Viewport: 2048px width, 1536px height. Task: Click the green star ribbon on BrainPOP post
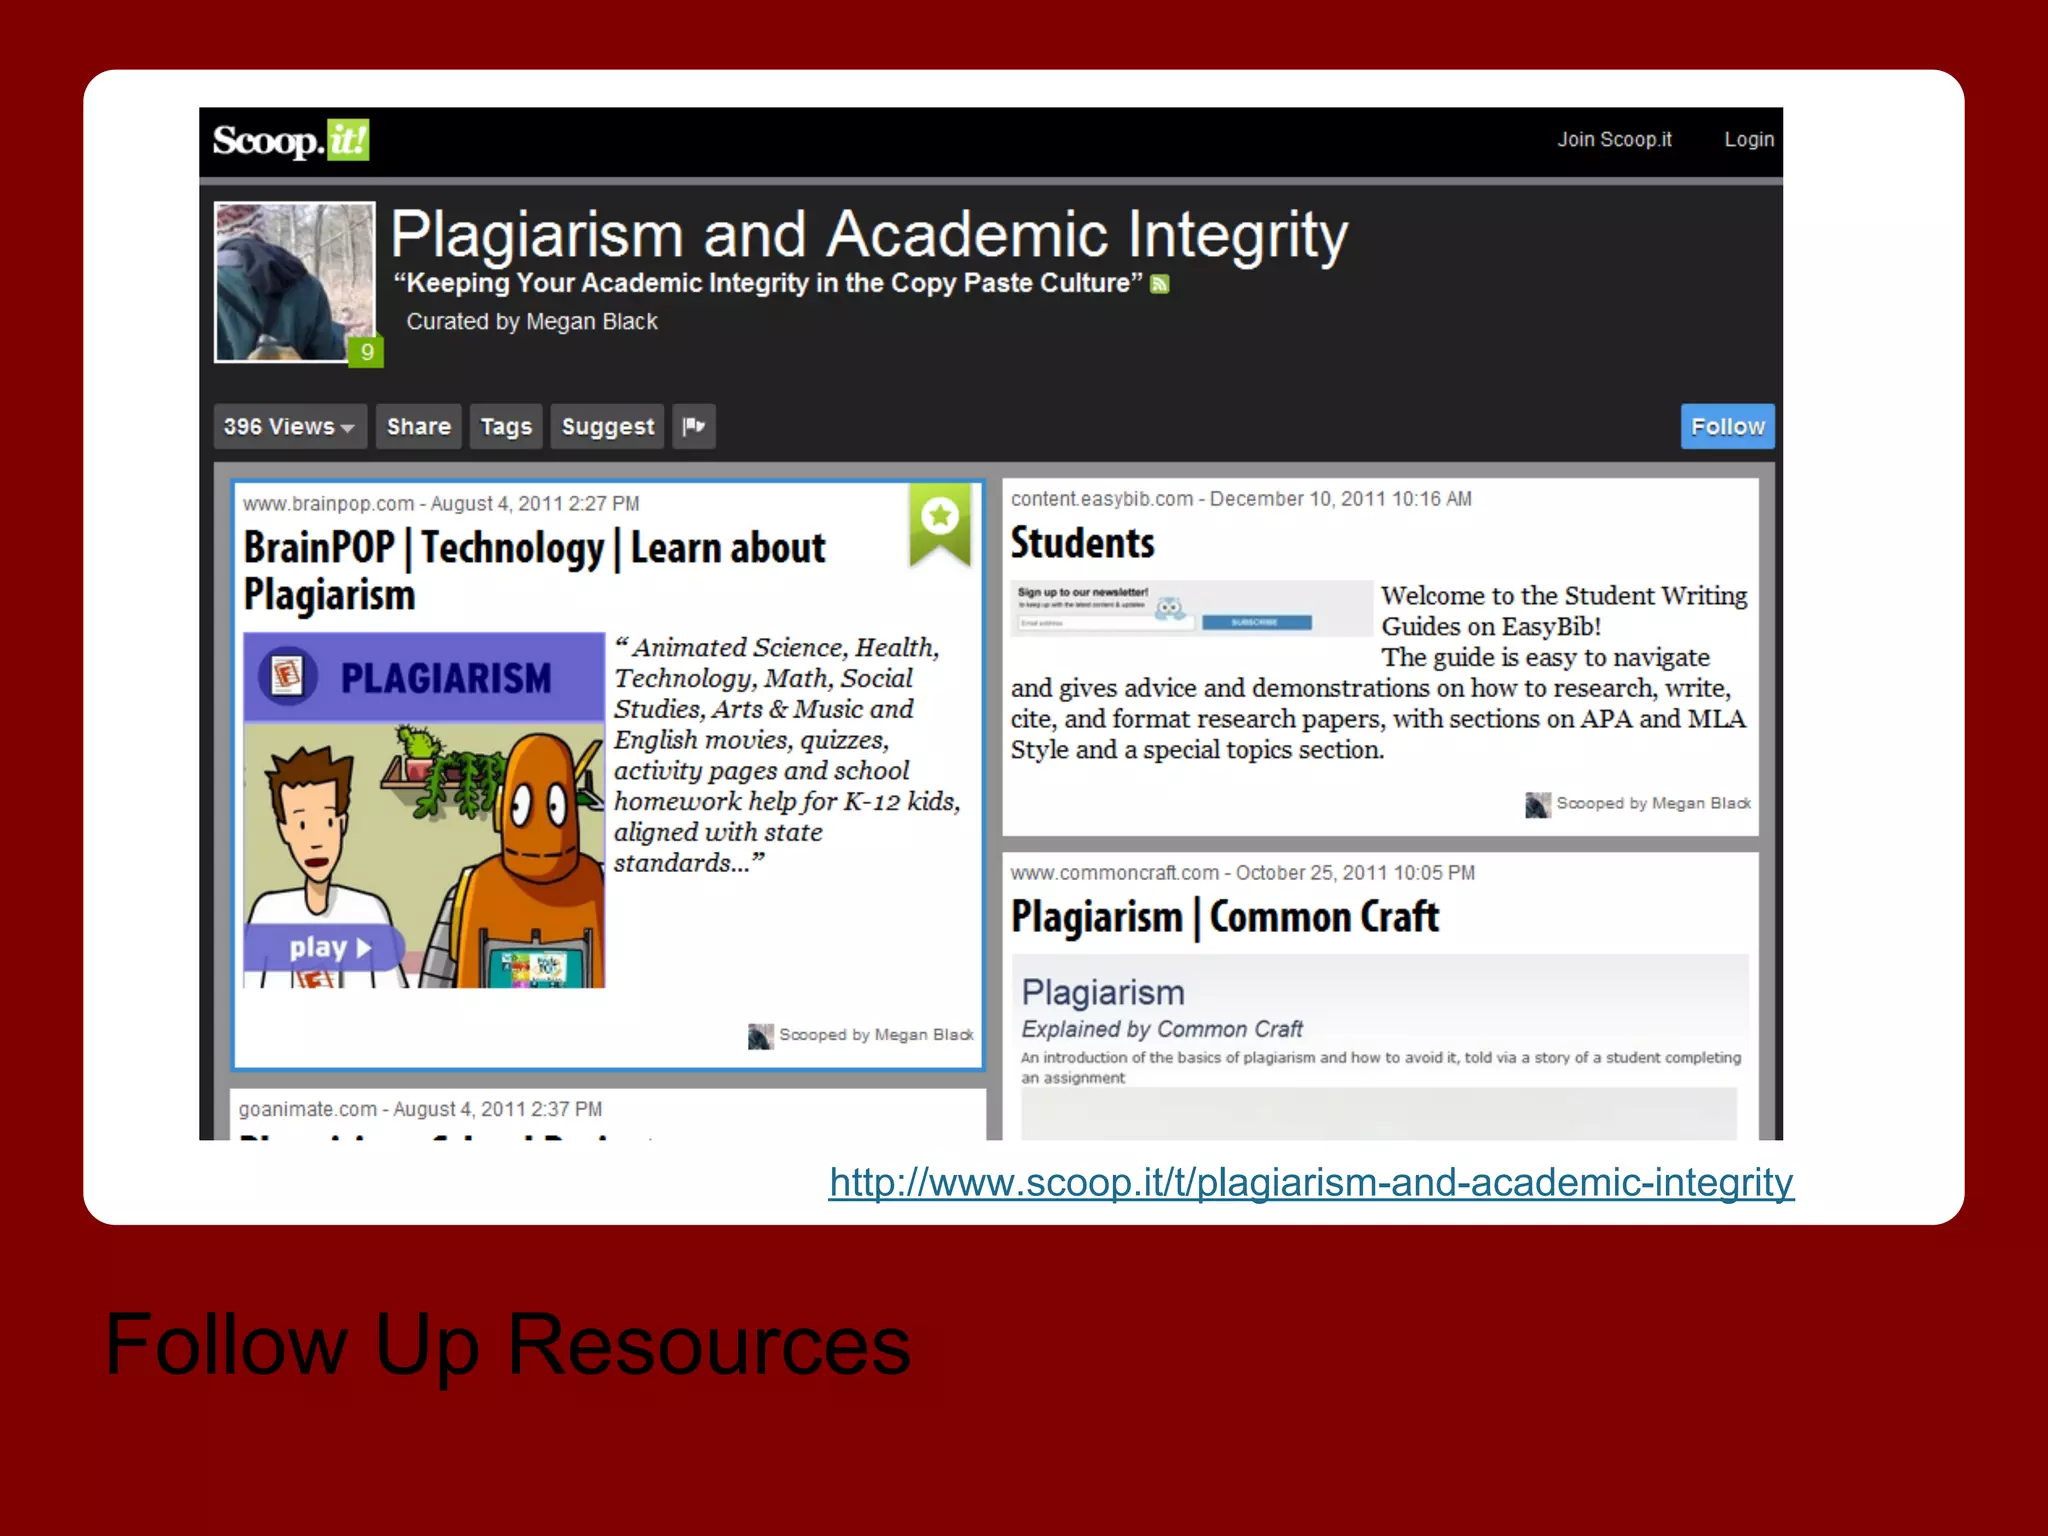tap(940, 525)
